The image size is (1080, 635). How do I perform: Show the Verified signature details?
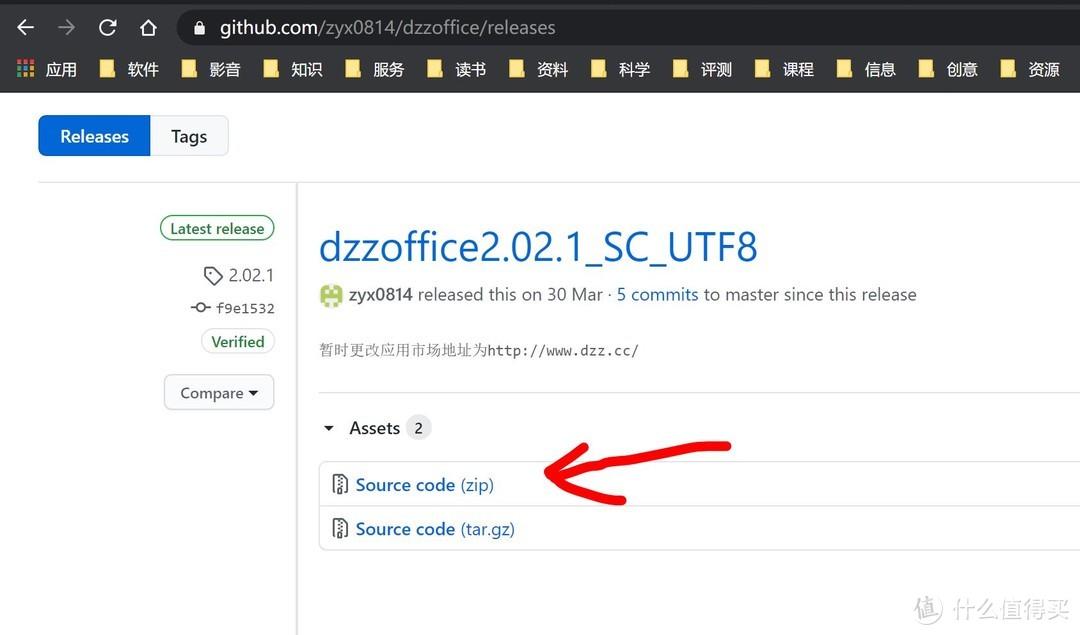coord(238,342)
